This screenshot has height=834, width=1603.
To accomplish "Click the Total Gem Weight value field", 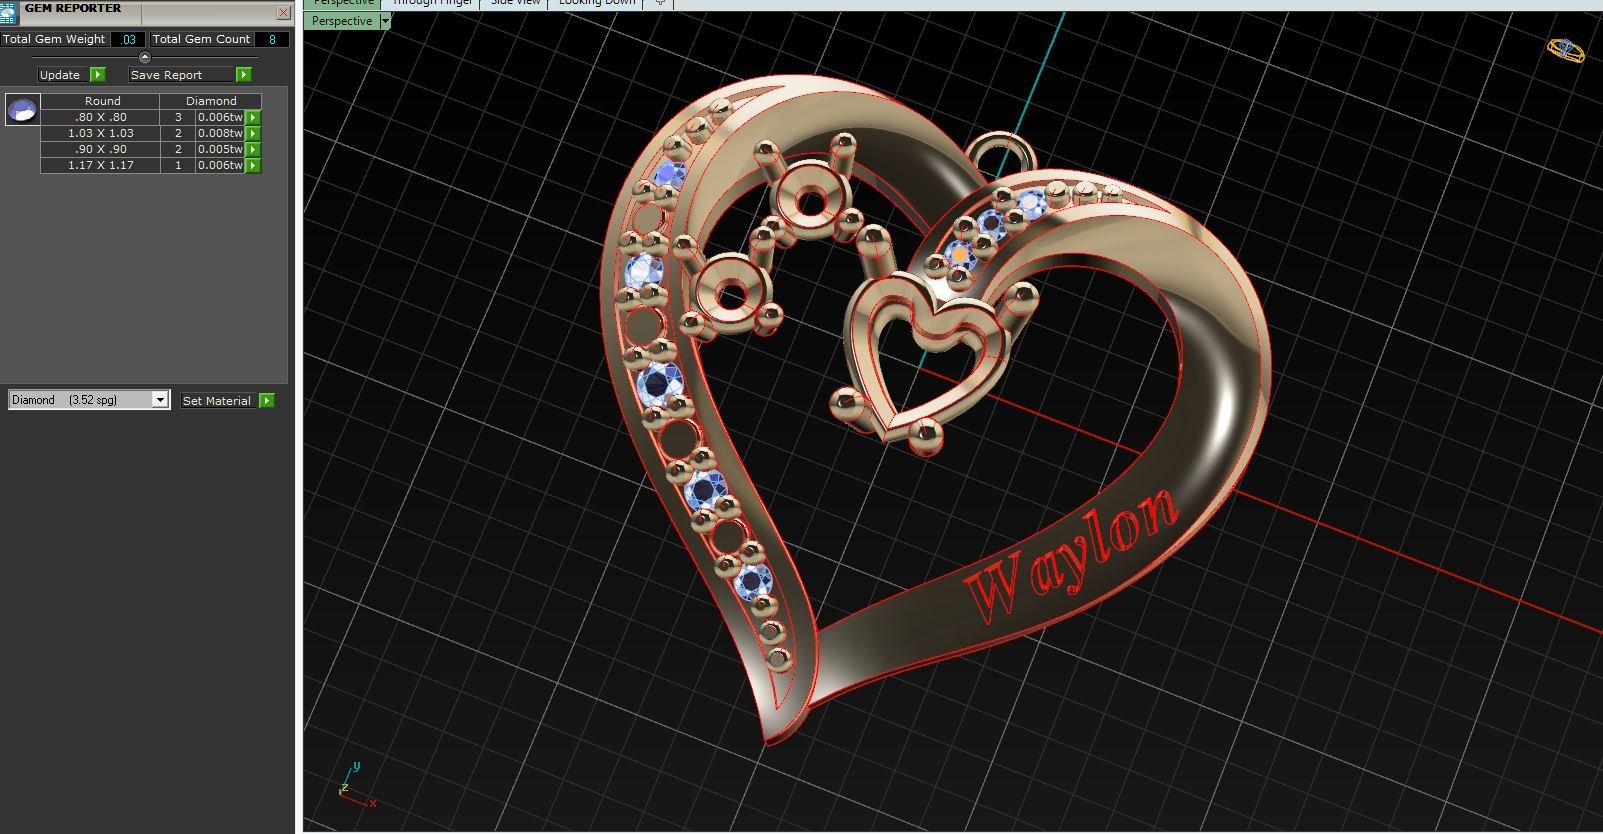I will 128,39.
